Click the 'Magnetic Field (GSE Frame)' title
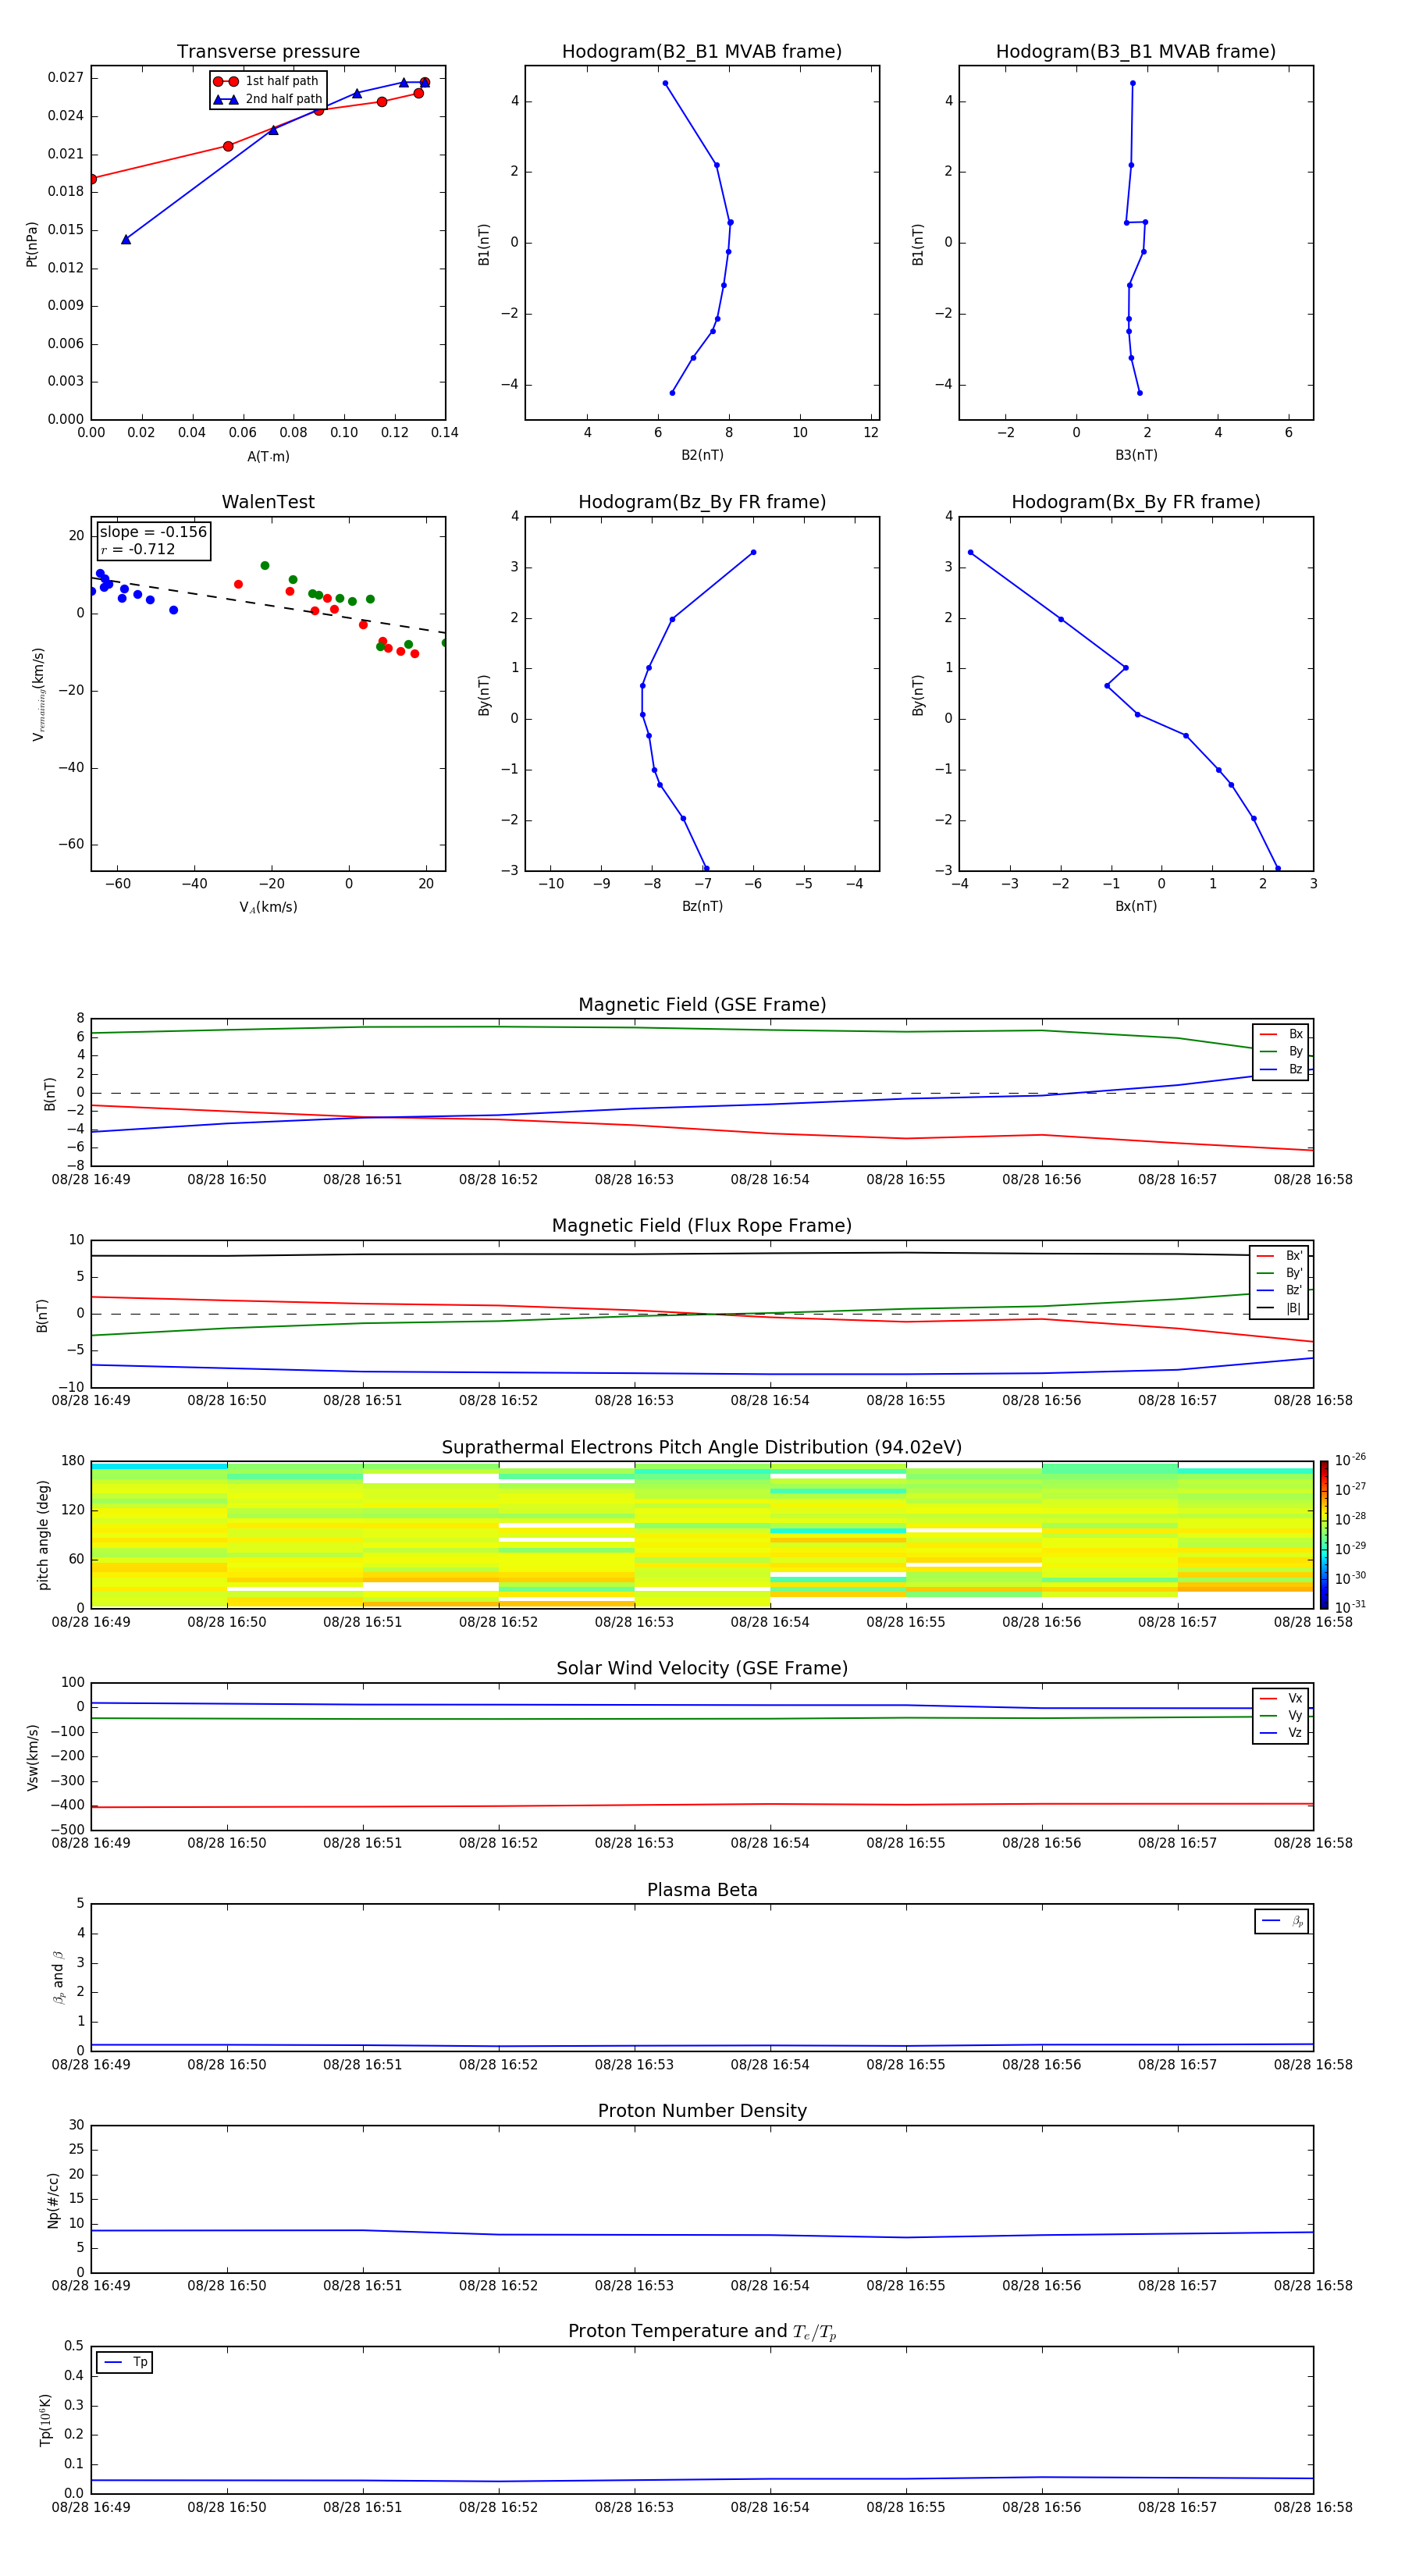Screen dimensions: 1405x2576 702,1005
